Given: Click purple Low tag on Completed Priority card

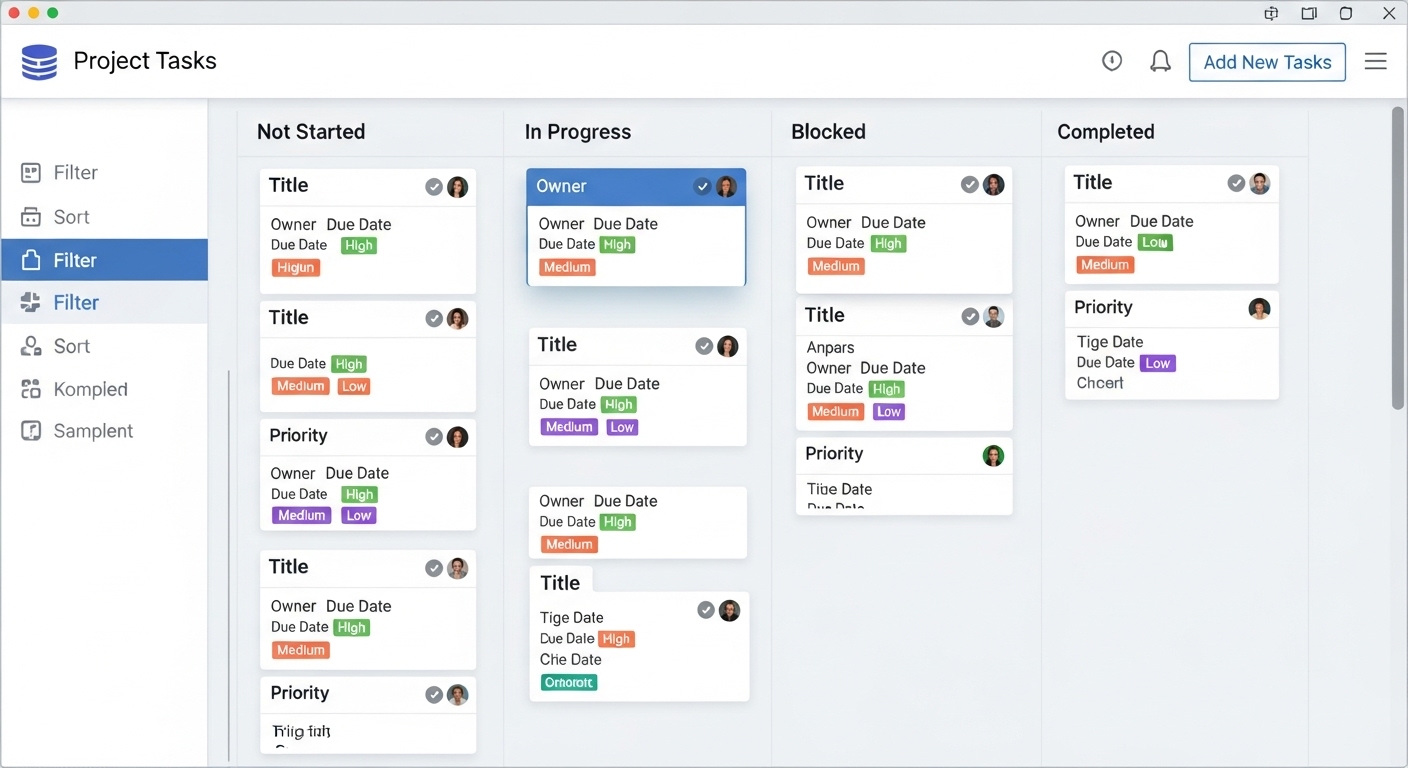Looking at the screenshot, I should (x=1157, y=363).
